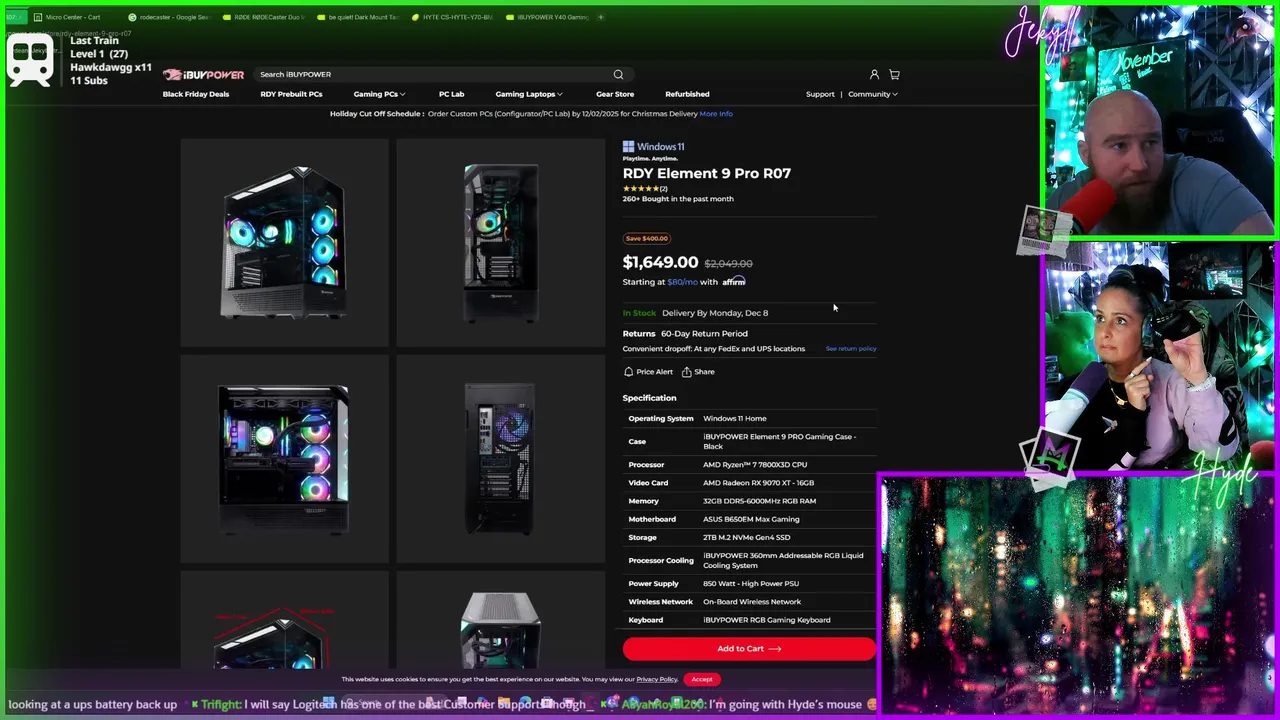Click the search magnifier icon
Image resolution: width=1280 pixels, height=720 pixels.
618,74
